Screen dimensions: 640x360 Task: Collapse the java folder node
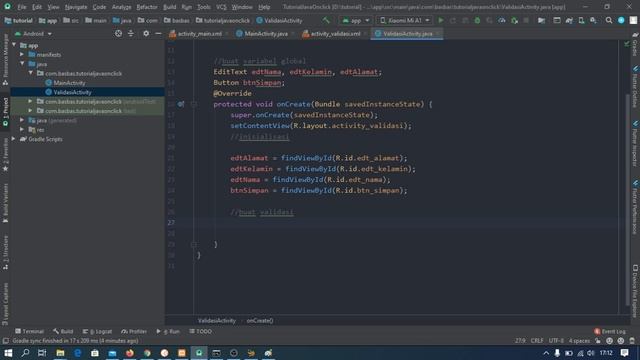pyautogui.click(x=22, y=64)
